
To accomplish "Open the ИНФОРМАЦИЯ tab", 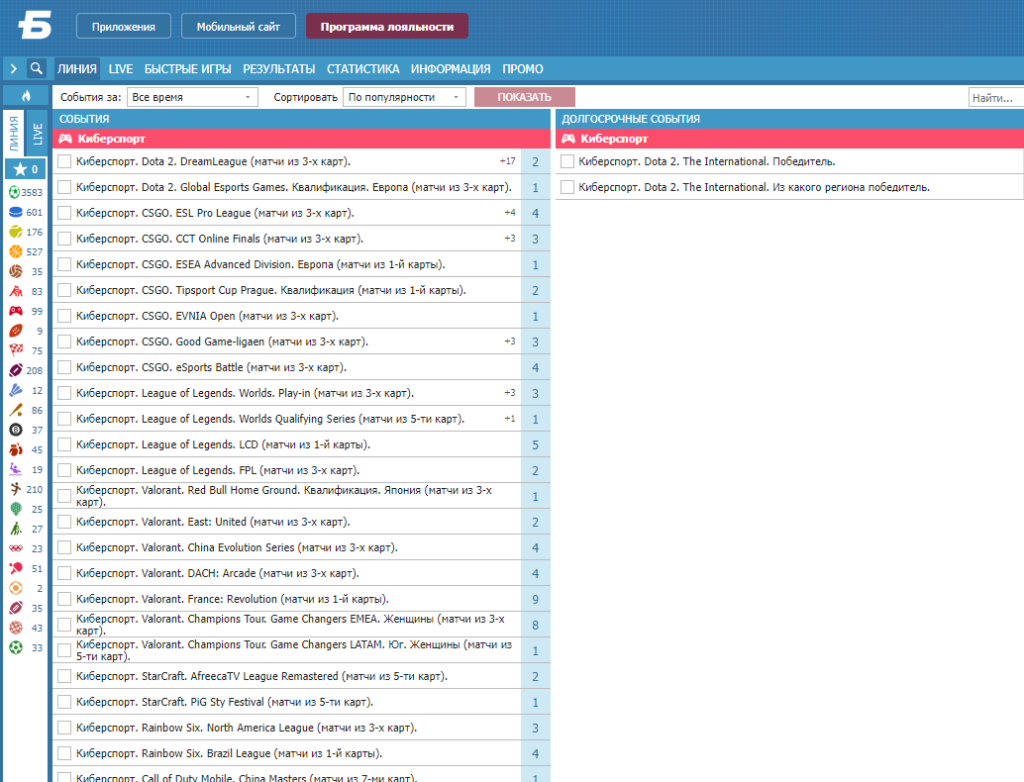I will (x=451, y=69).
